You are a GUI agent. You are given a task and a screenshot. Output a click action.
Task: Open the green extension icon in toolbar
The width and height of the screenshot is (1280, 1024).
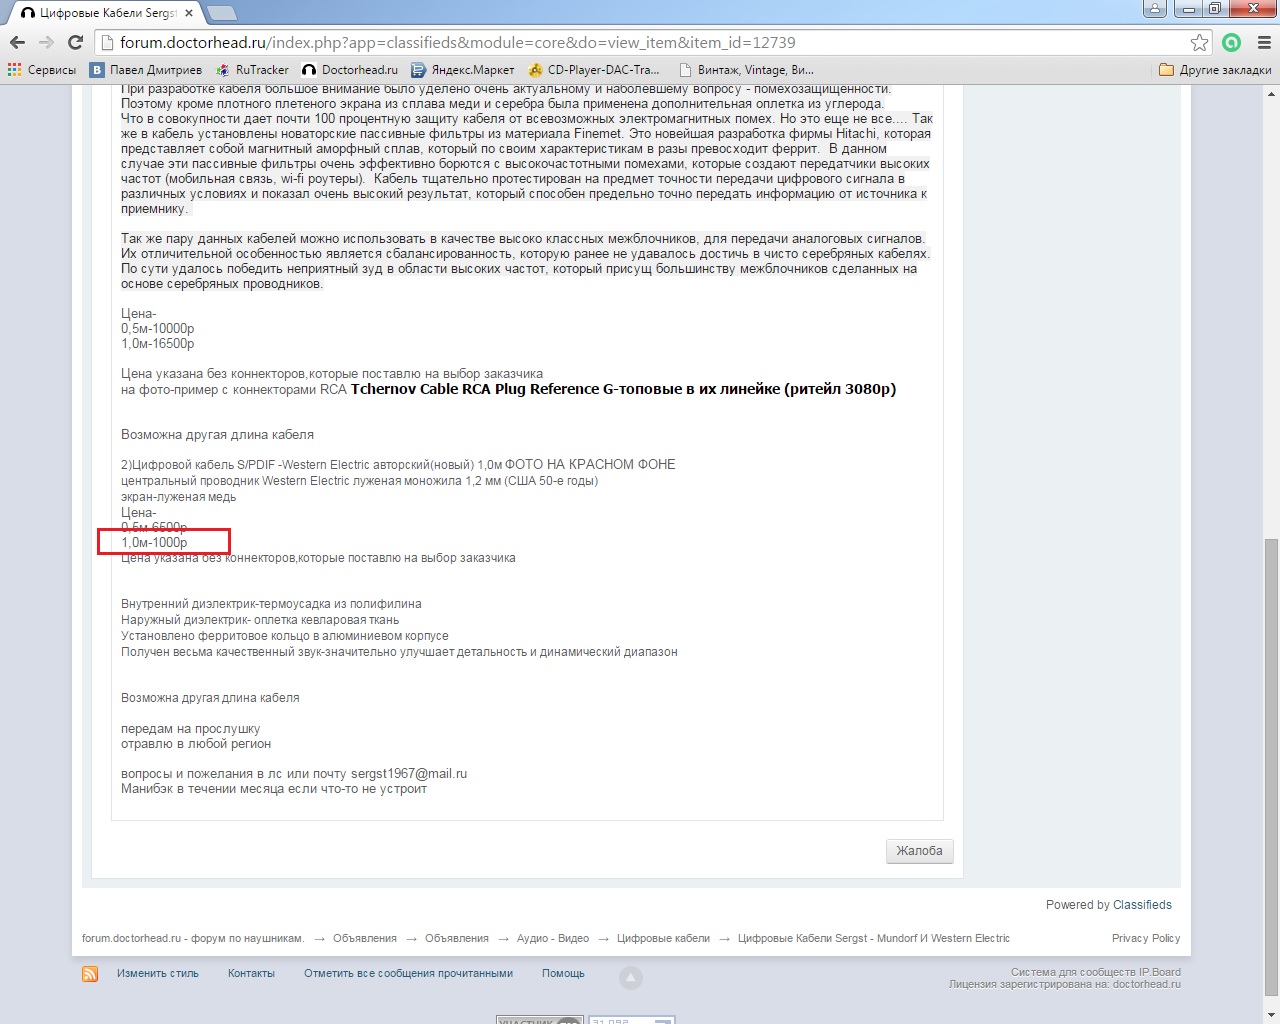(1232, 42)
